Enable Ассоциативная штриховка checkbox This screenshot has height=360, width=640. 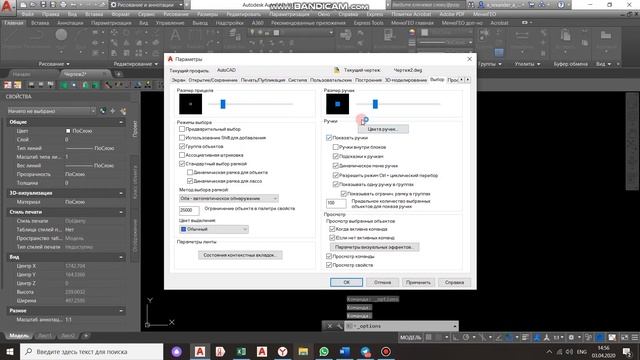pyautogui.click(x=182, y=155)
